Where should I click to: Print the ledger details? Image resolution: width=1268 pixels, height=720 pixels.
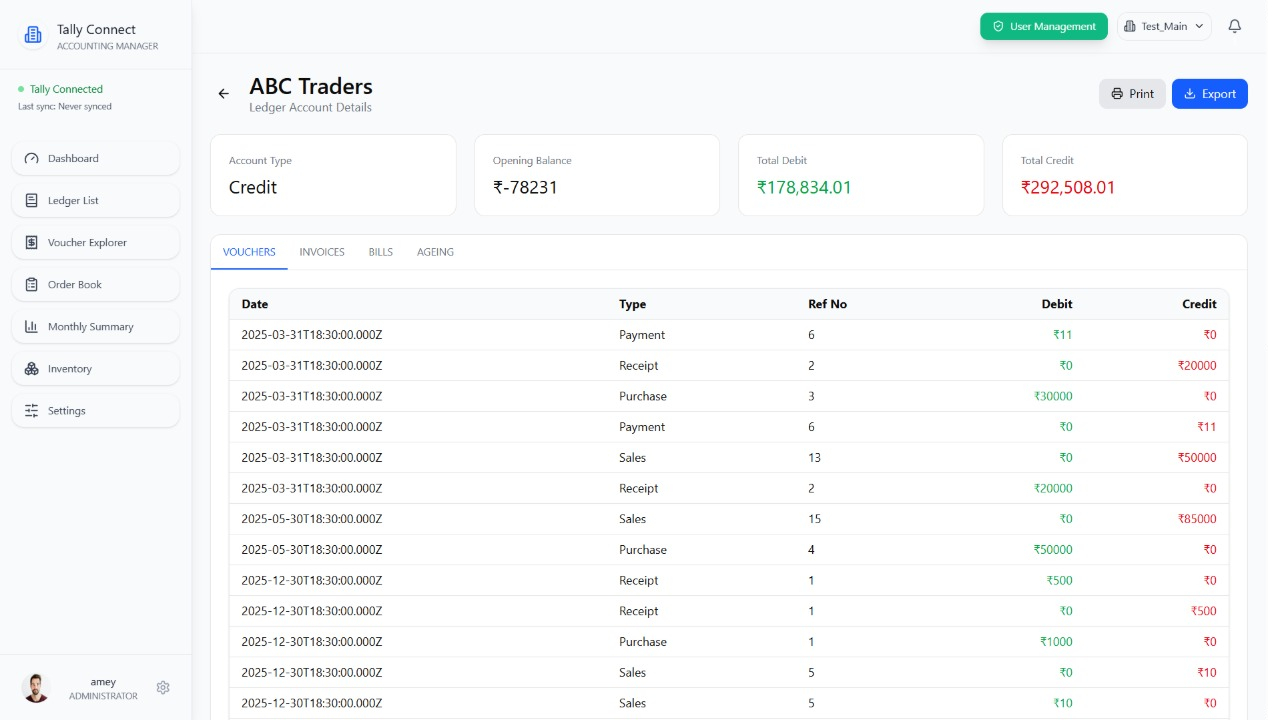click(x=1132, y=94)
